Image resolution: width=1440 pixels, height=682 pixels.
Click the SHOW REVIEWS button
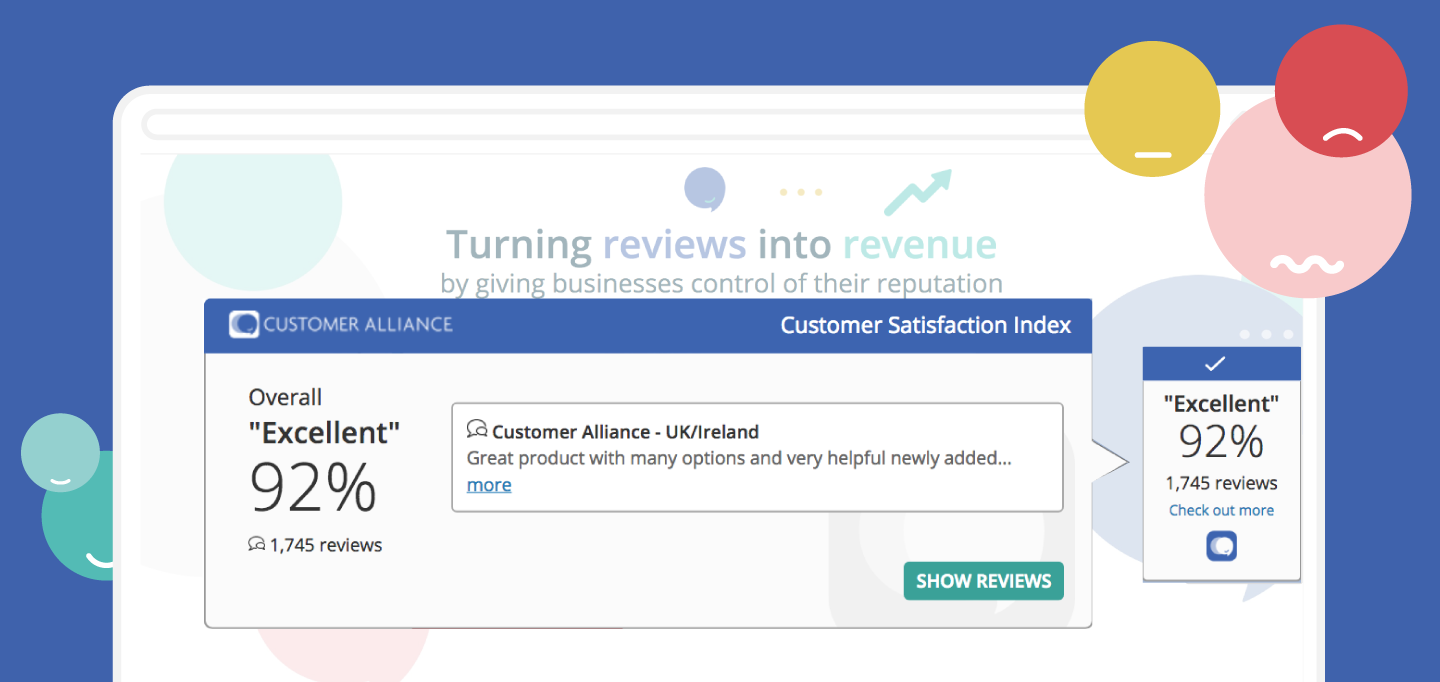point(984,581)
